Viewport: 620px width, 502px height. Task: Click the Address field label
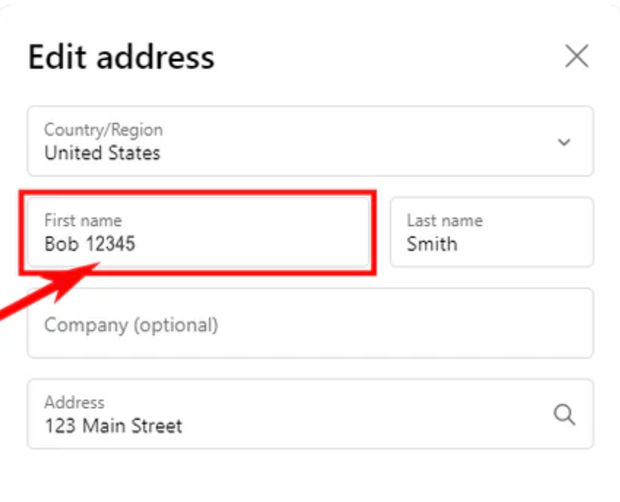[x=73, y=402]
